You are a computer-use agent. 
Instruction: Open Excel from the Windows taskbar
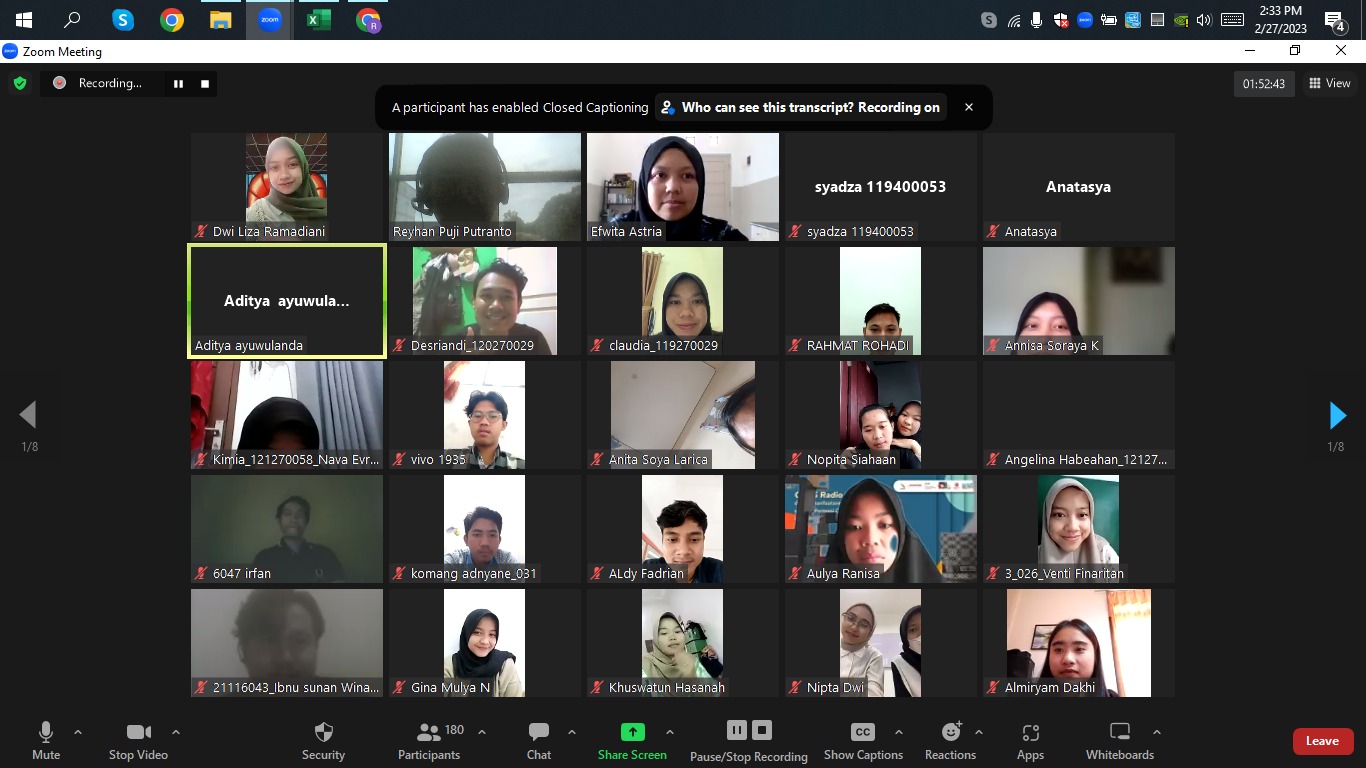(x=319, y=20)
